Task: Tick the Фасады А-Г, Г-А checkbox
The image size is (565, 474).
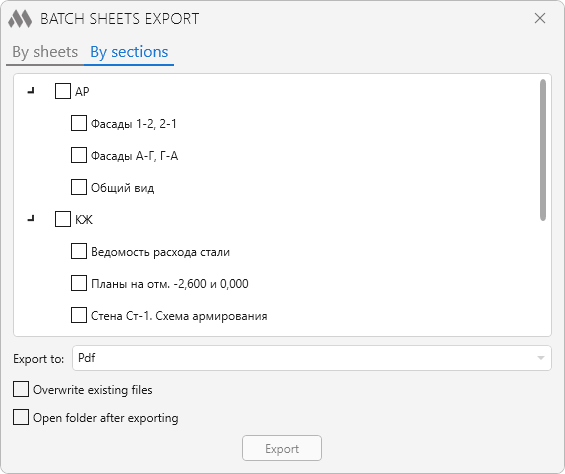Action: [79, 155]
